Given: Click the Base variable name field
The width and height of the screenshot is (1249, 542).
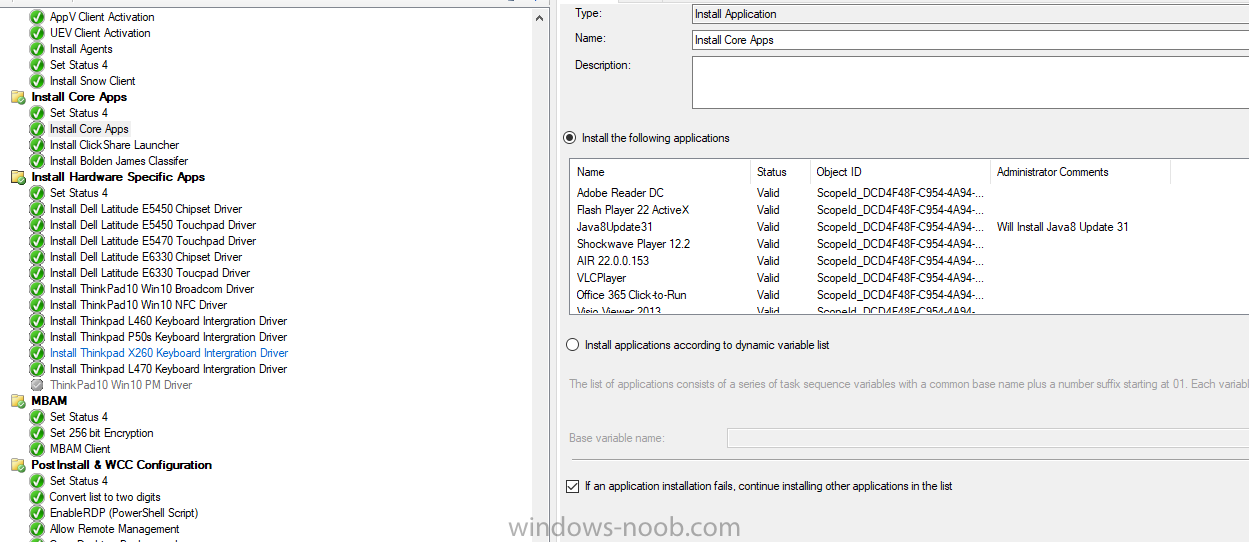Looking at the screenshot, I should (988, 438).
